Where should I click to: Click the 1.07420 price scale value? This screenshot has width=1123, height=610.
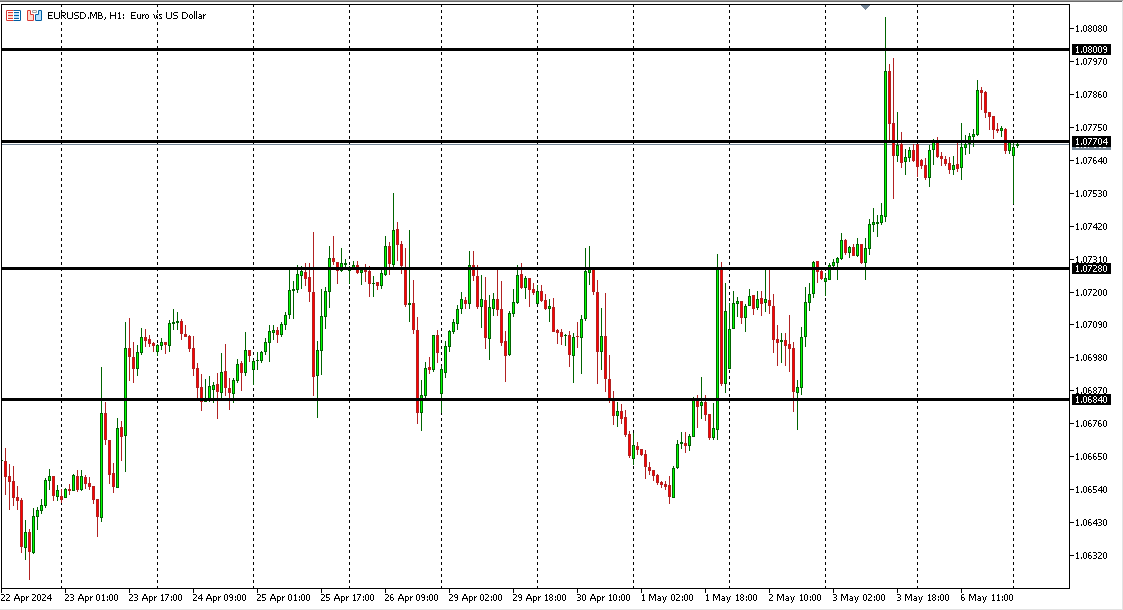[1091, 226]
